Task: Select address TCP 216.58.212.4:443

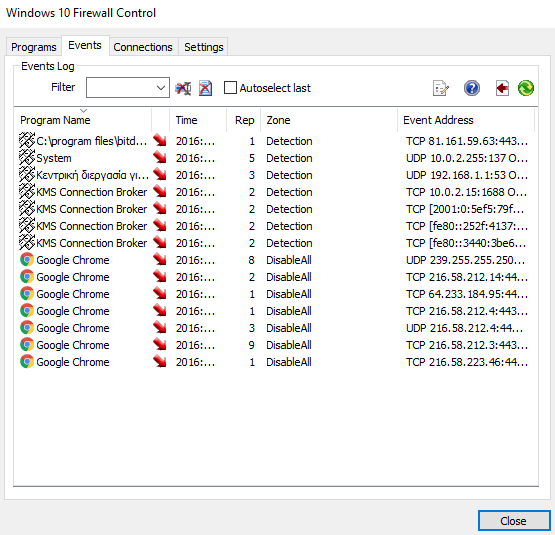Action: [x=467, y=311]
